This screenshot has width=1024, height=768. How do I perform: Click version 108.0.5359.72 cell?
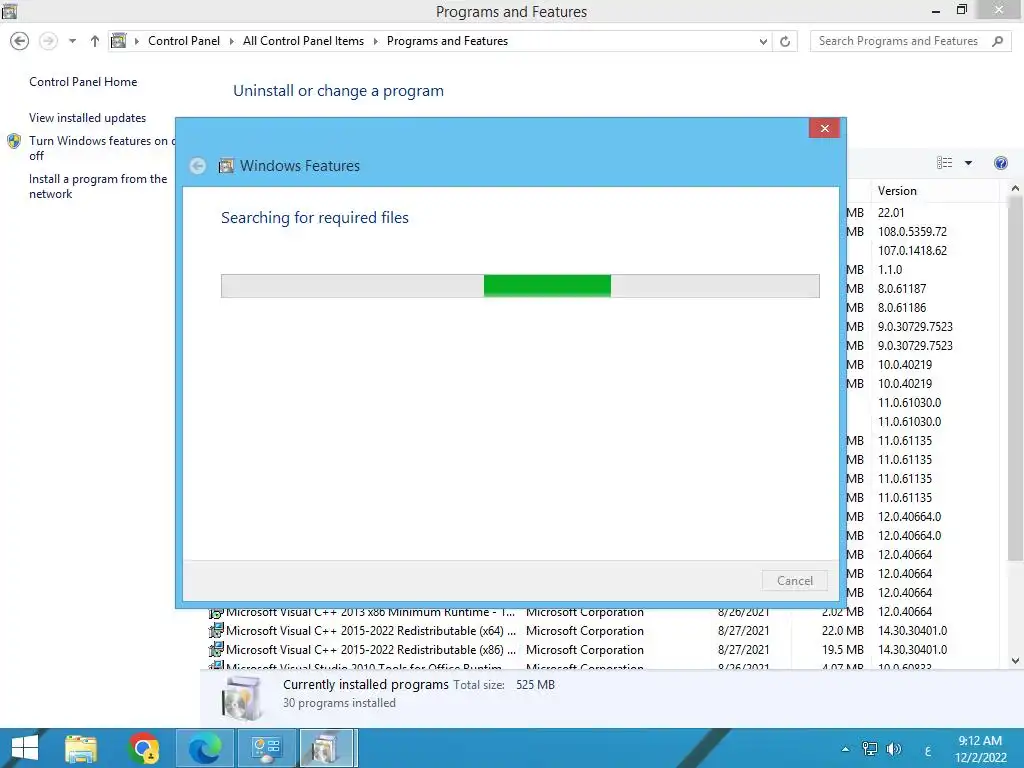coord(912,232)
